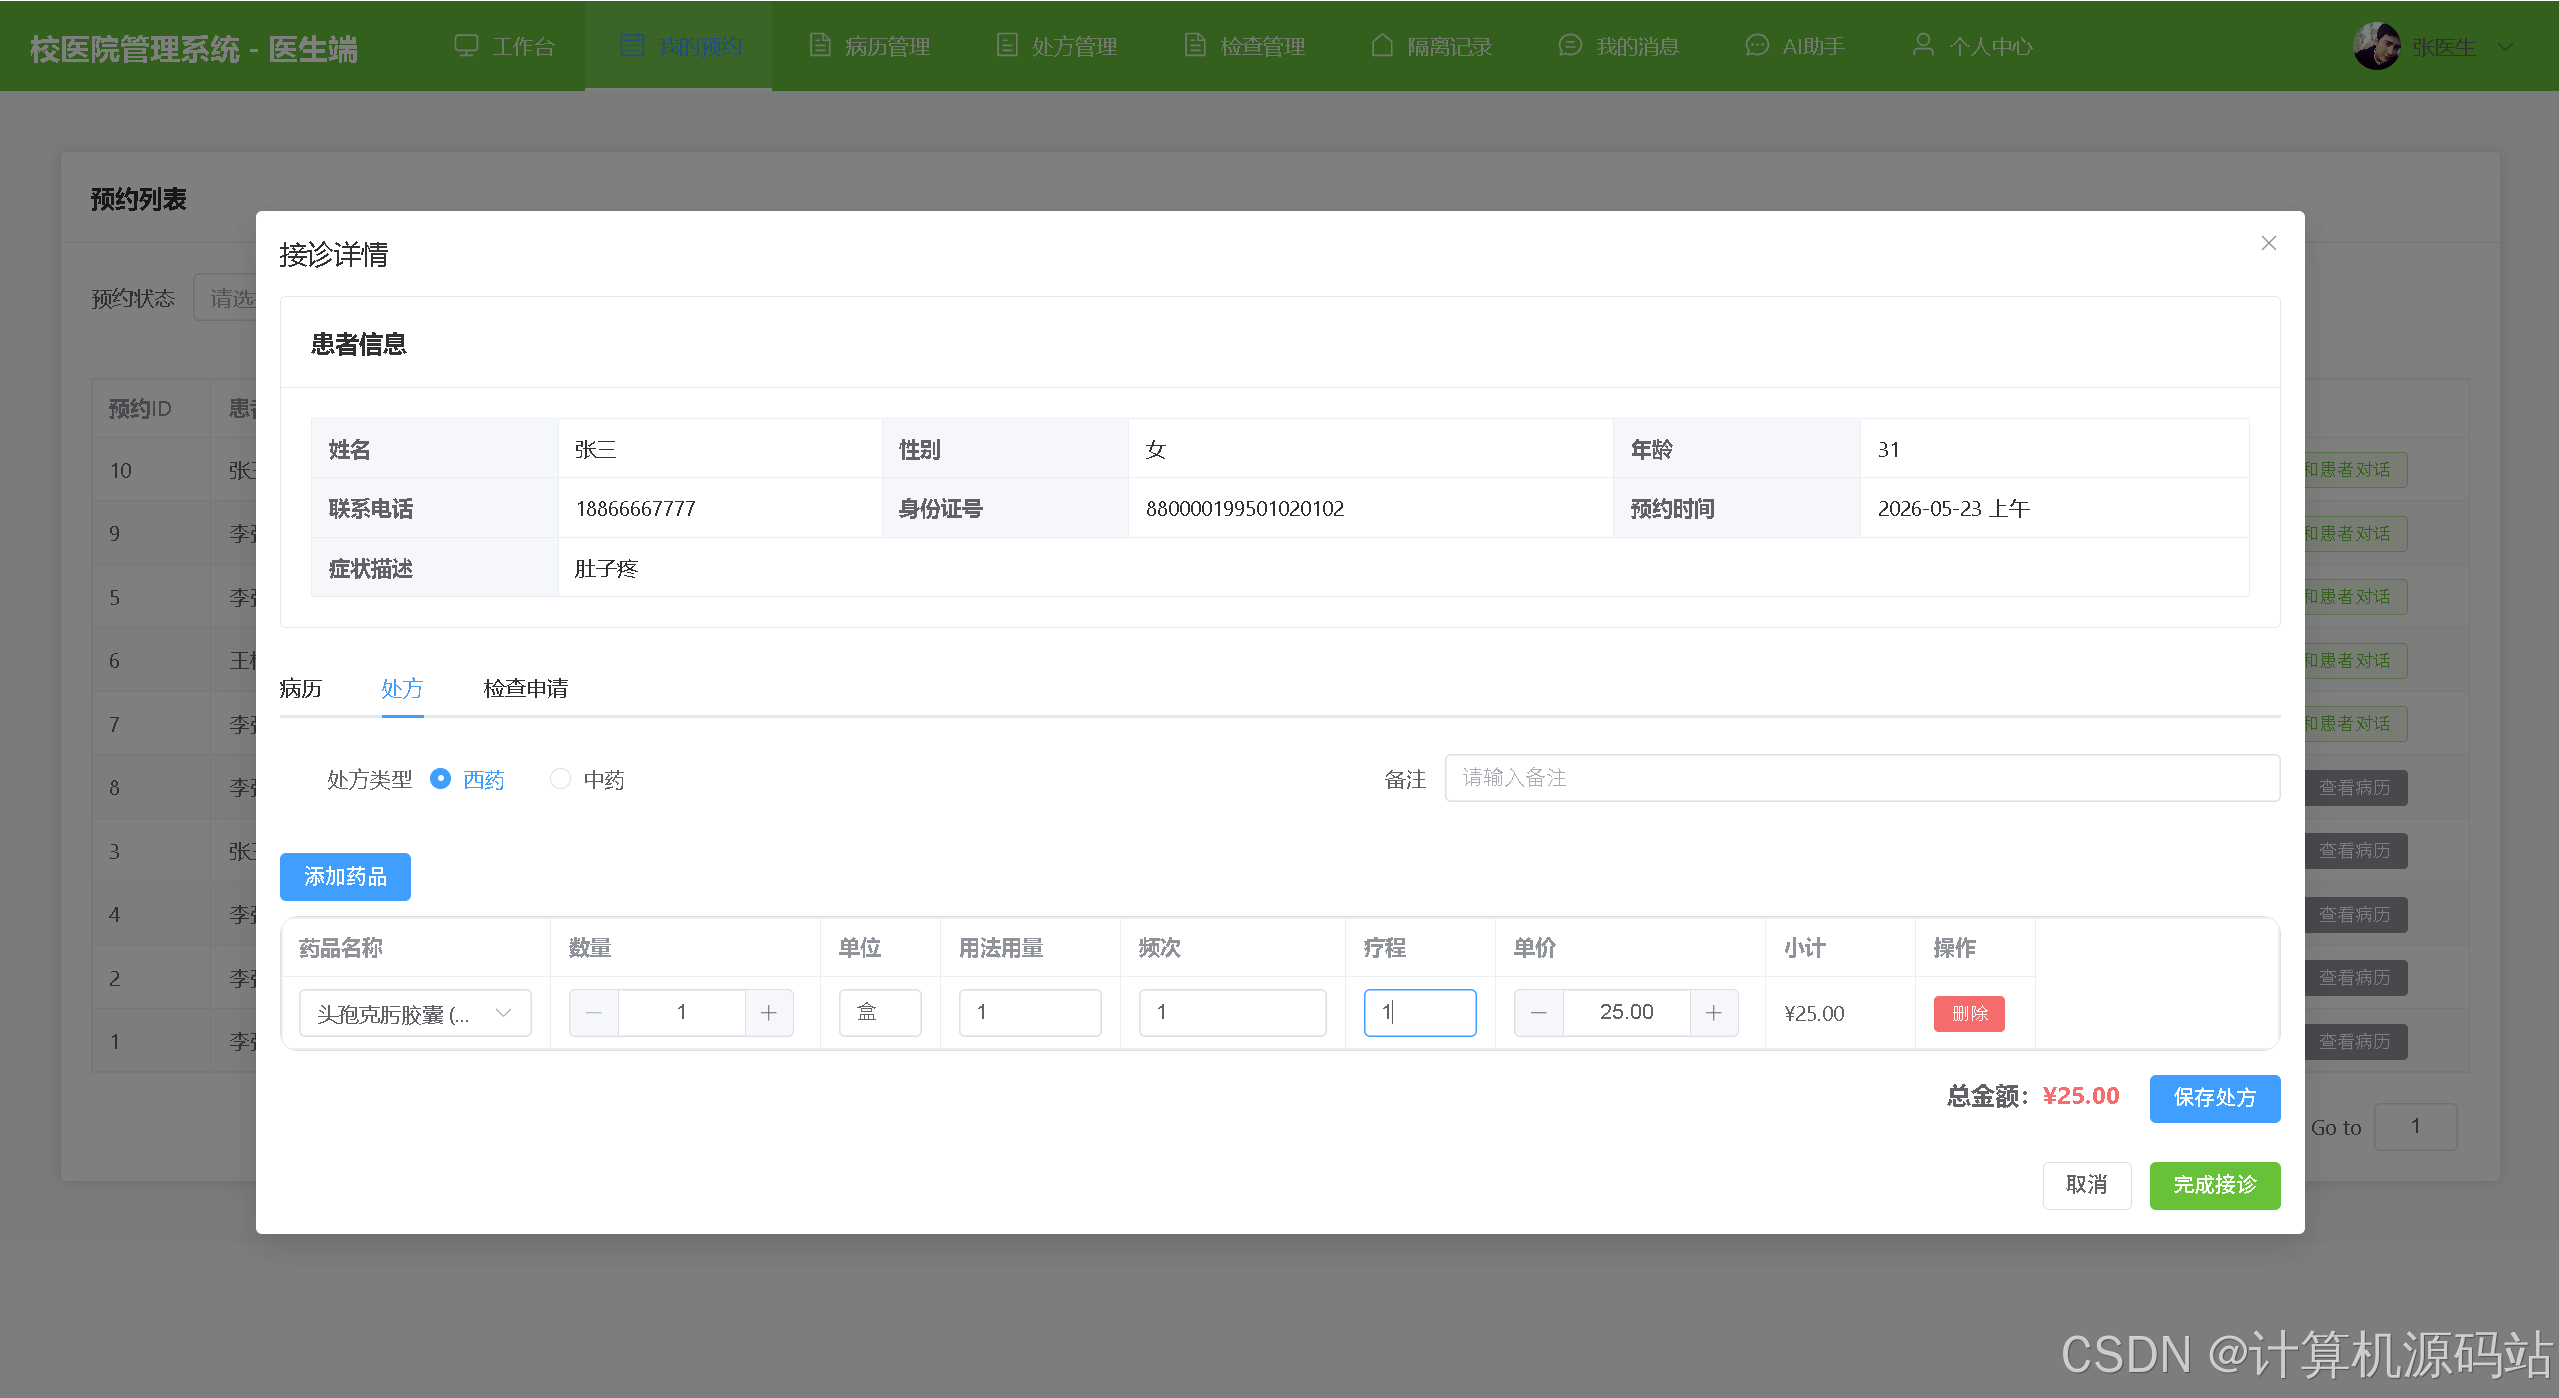Close the 接诊详情 dialog with the X icon
The height and width of the screenshot is (1398, 2559).
[2268, 243]
